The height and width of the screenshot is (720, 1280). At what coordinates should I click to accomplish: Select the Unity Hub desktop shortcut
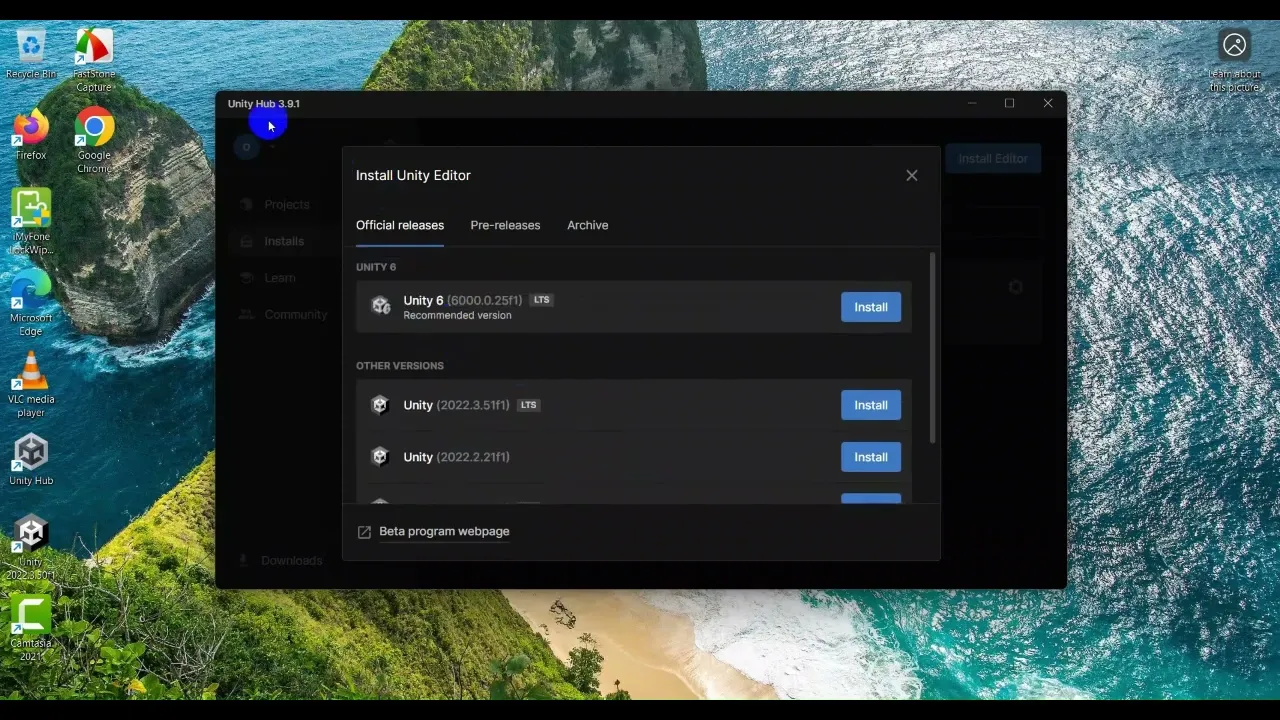pyautogui.click(x=31, y=459)
